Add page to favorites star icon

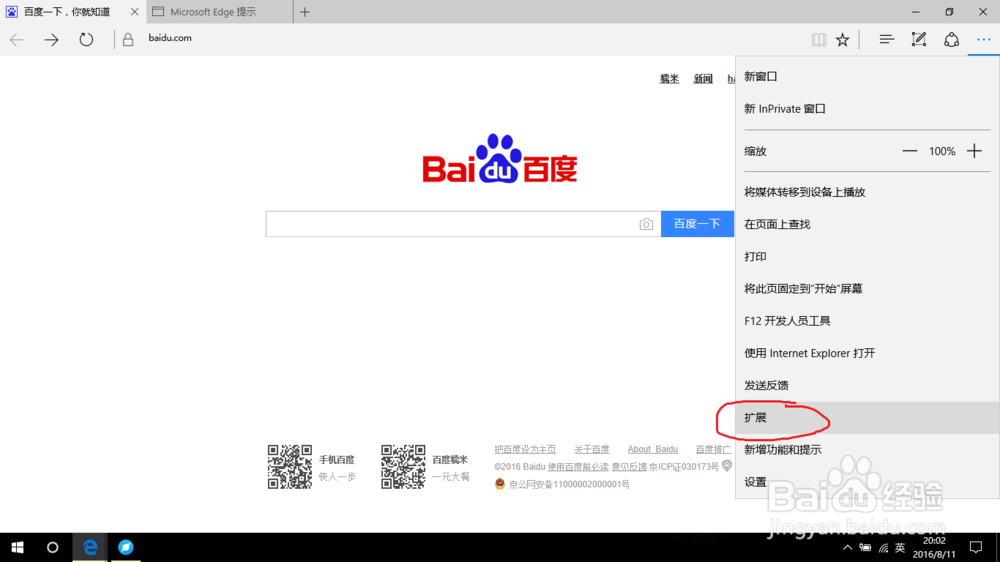pyautogui.click(x=842, y=40)
